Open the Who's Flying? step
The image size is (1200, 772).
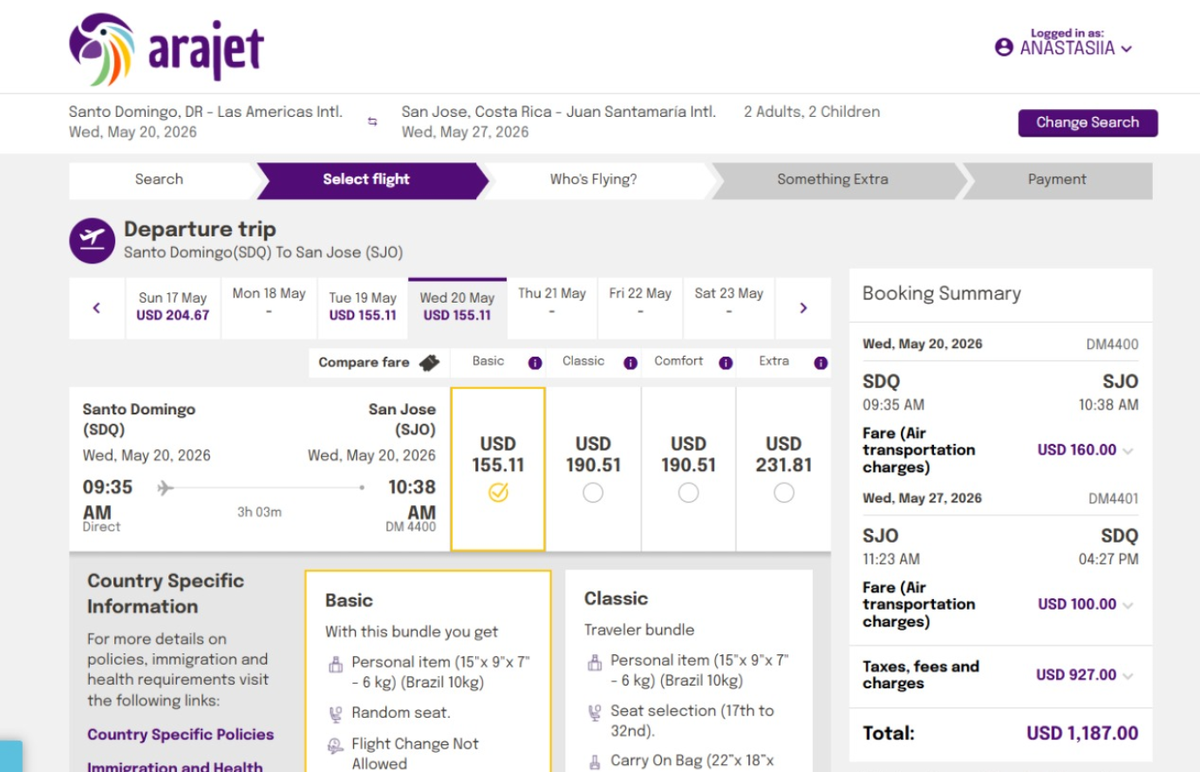tap(593, 180)
